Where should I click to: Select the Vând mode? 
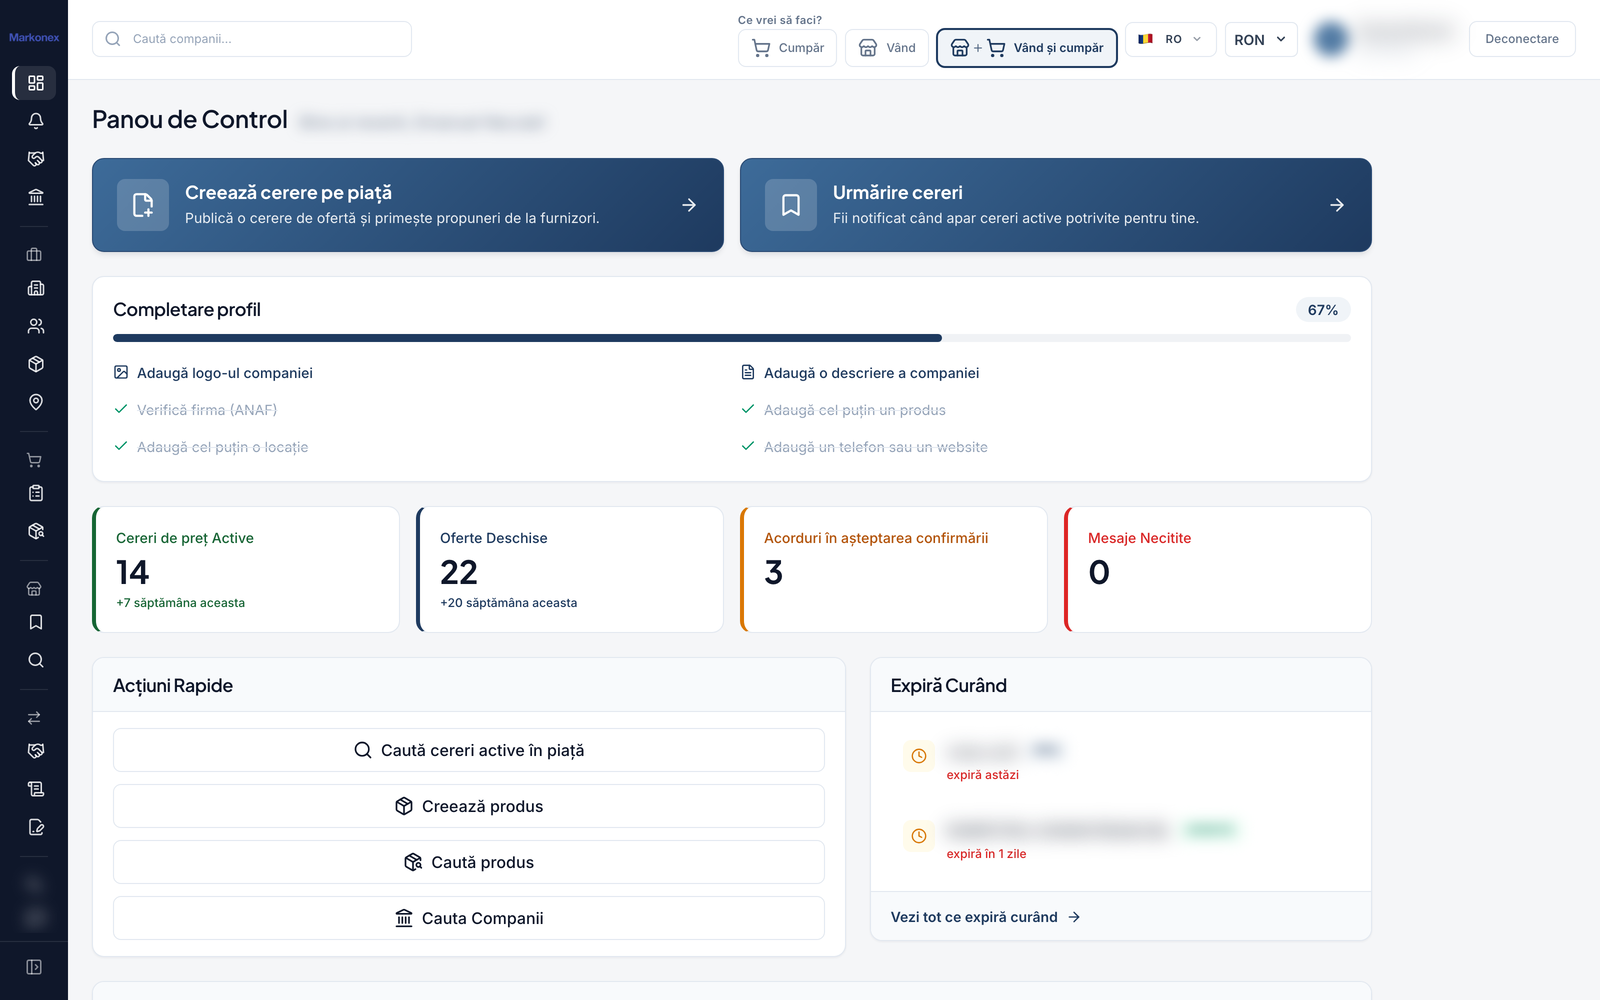[x=887, y=48]
